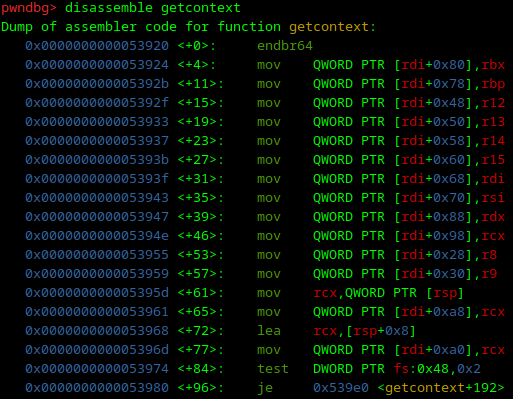The width and height of the screenshot is (513, 399).
Task: Click the pwndbg> prompt text
Action: tap(29, 8)
